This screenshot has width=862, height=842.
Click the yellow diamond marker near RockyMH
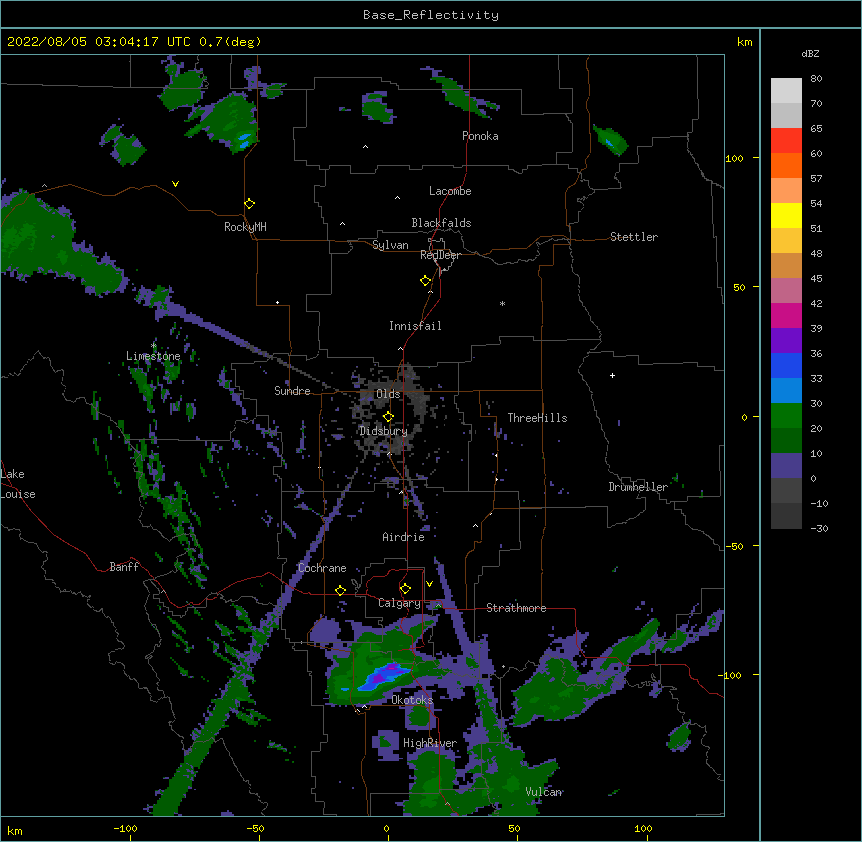coord(250,204)
